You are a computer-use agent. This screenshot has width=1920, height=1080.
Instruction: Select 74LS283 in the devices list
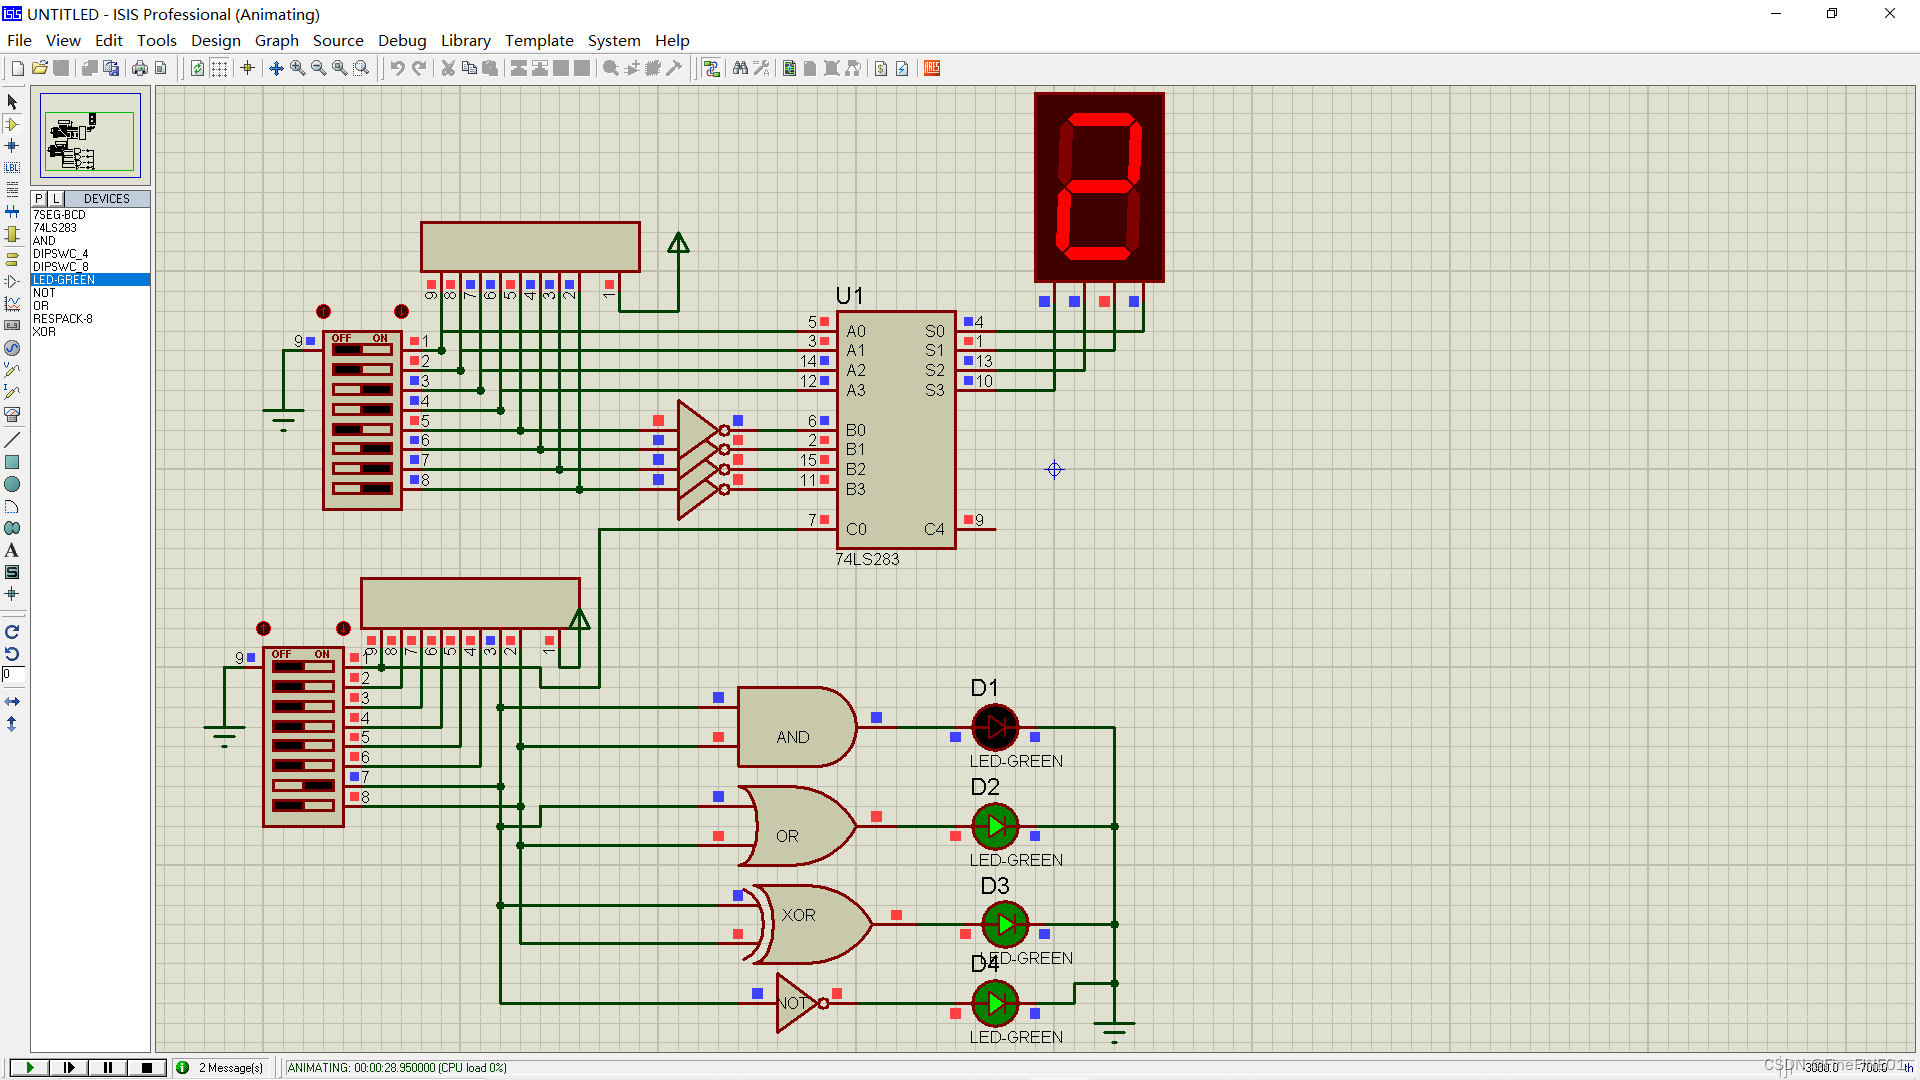[55, 228]
